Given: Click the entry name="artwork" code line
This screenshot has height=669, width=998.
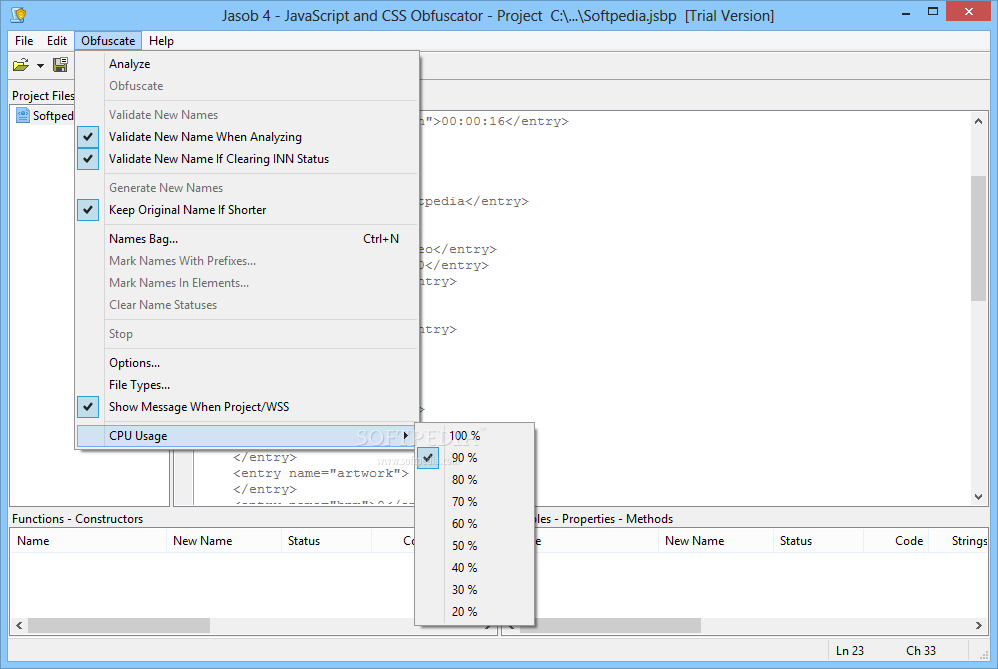Looking at the screenshot, I should coord(320,473).
